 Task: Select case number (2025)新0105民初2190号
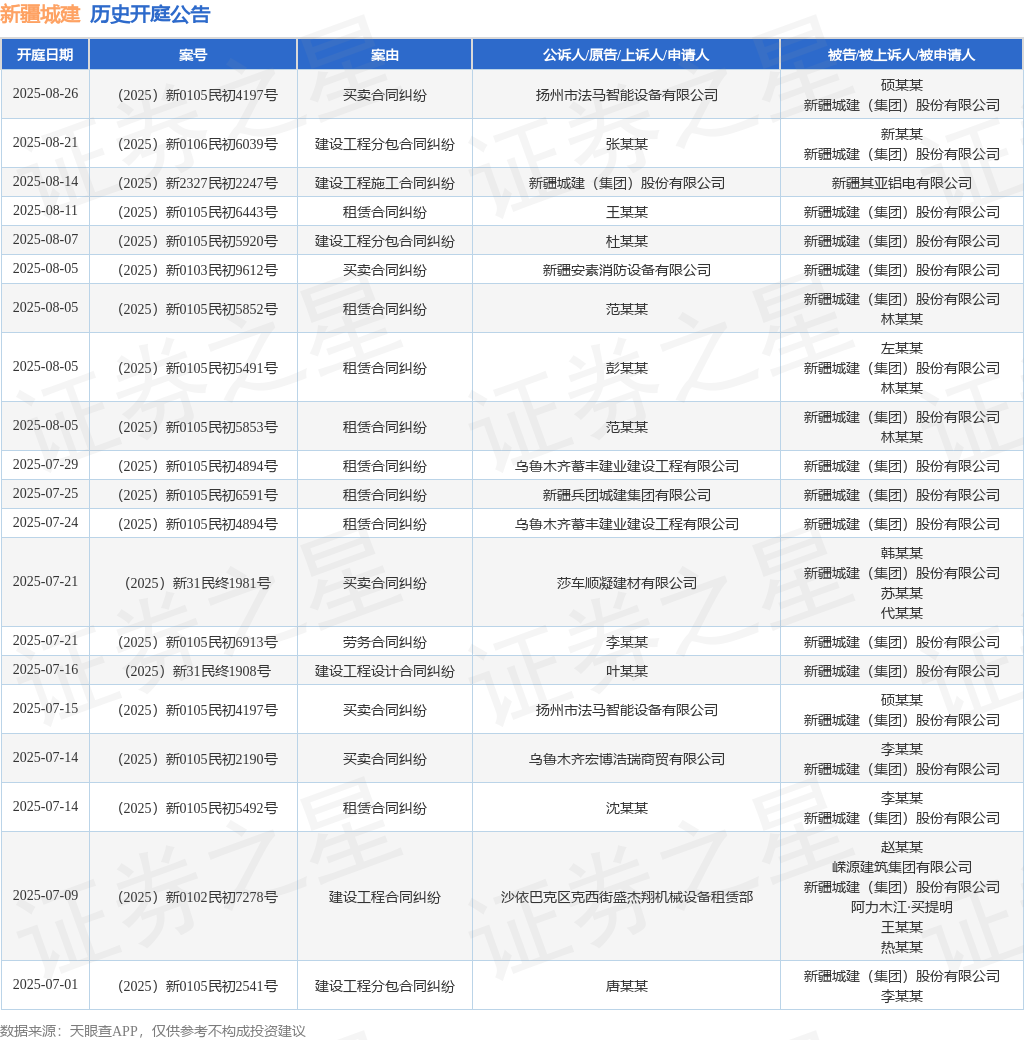pyautogui.click(x=198, y=759)
